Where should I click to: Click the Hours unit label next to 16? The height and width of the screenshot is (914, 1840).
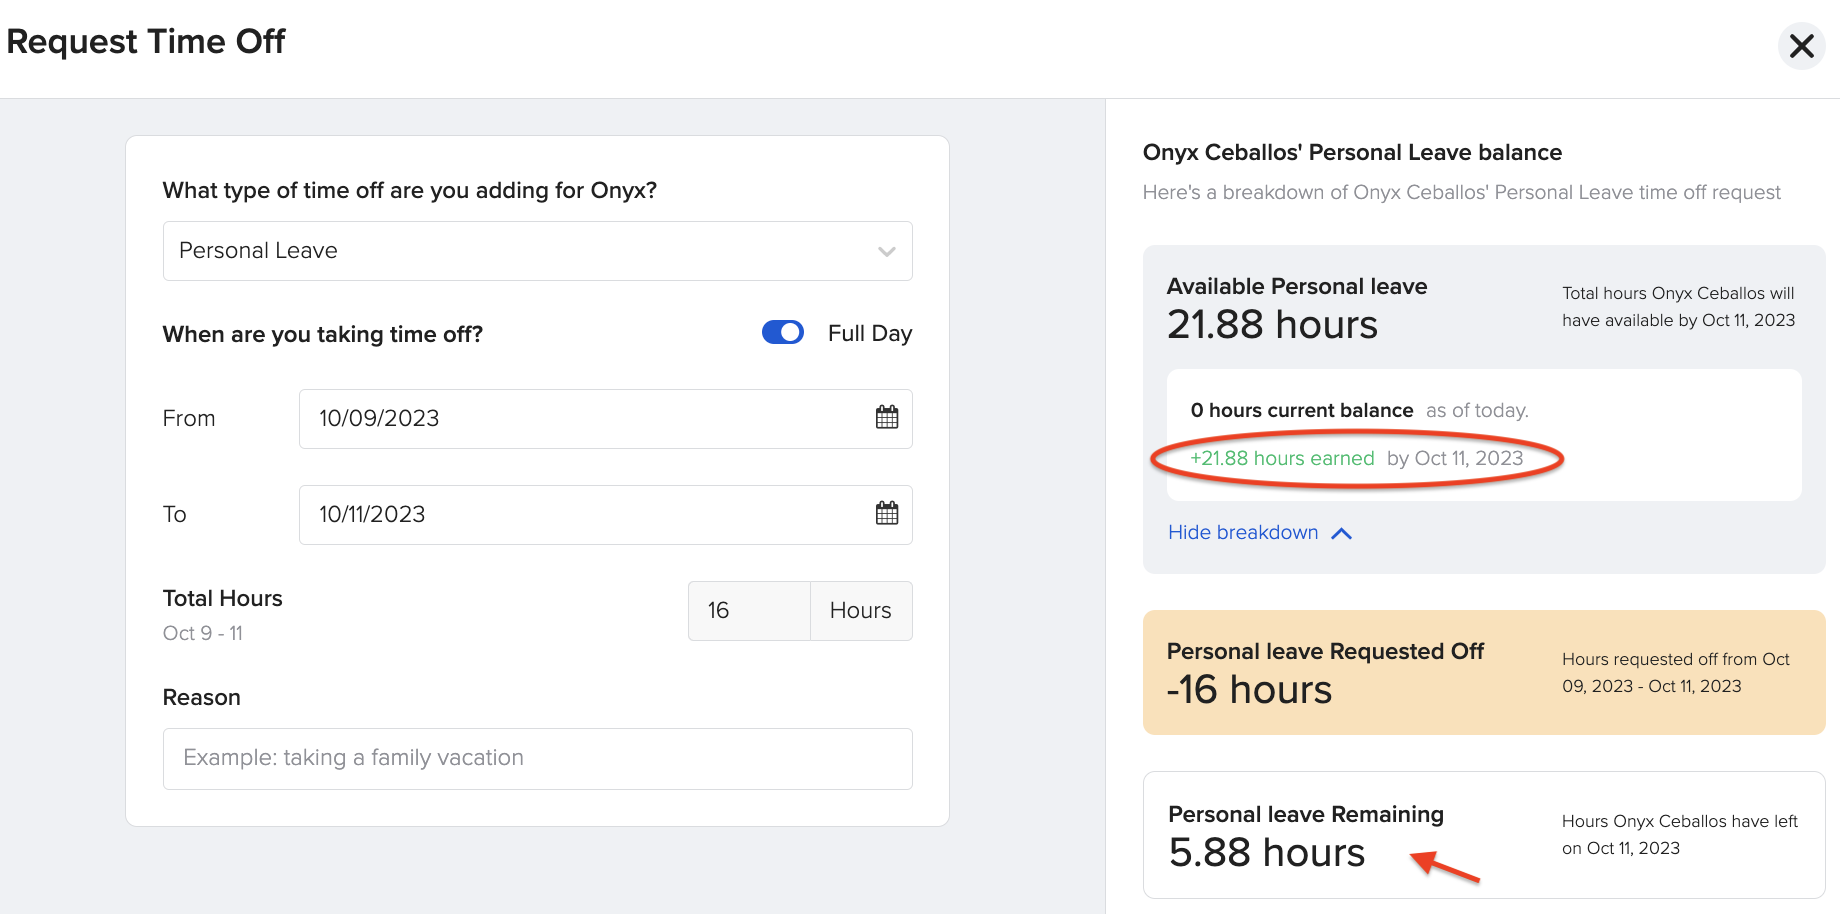[x=860, y=611]
